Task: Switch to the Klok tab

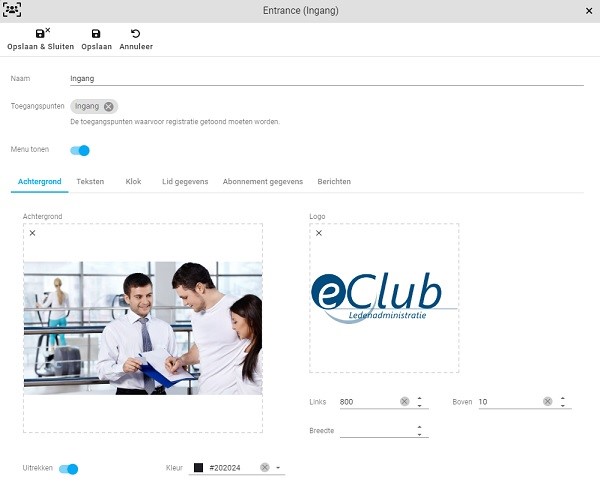Action: (x=133, y=181)
